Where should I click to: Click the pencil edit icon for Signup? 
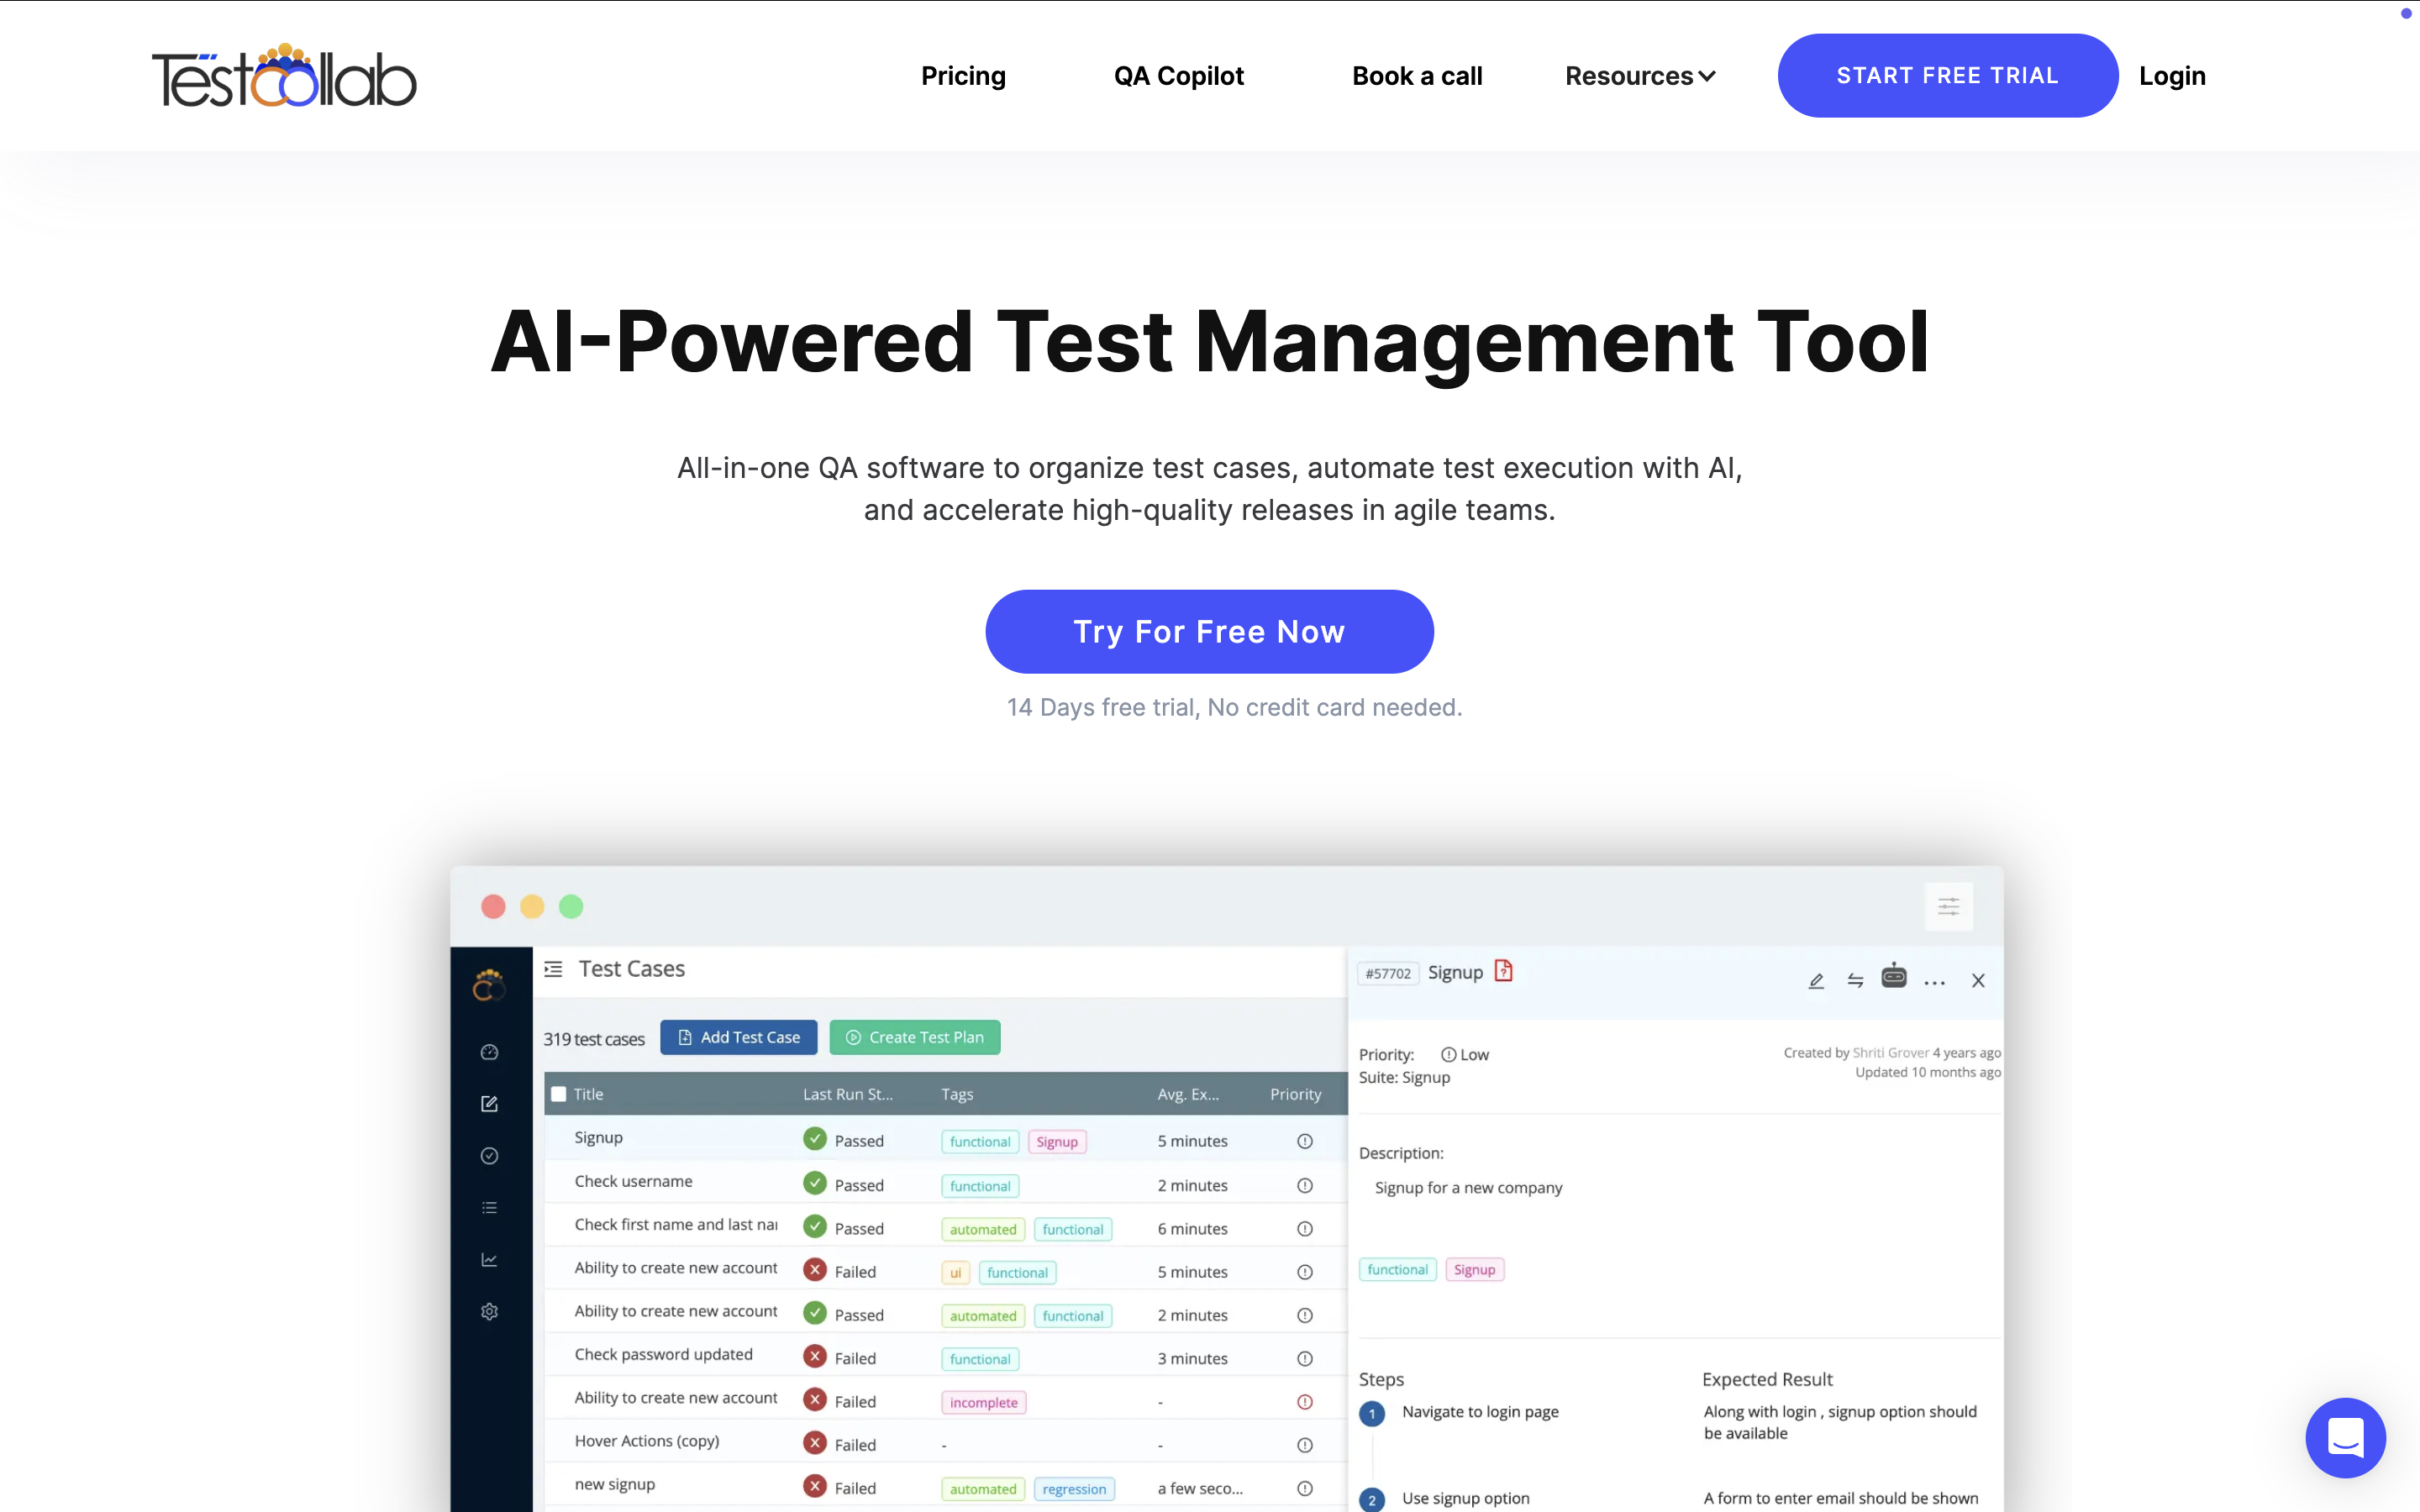point(1816,981)
